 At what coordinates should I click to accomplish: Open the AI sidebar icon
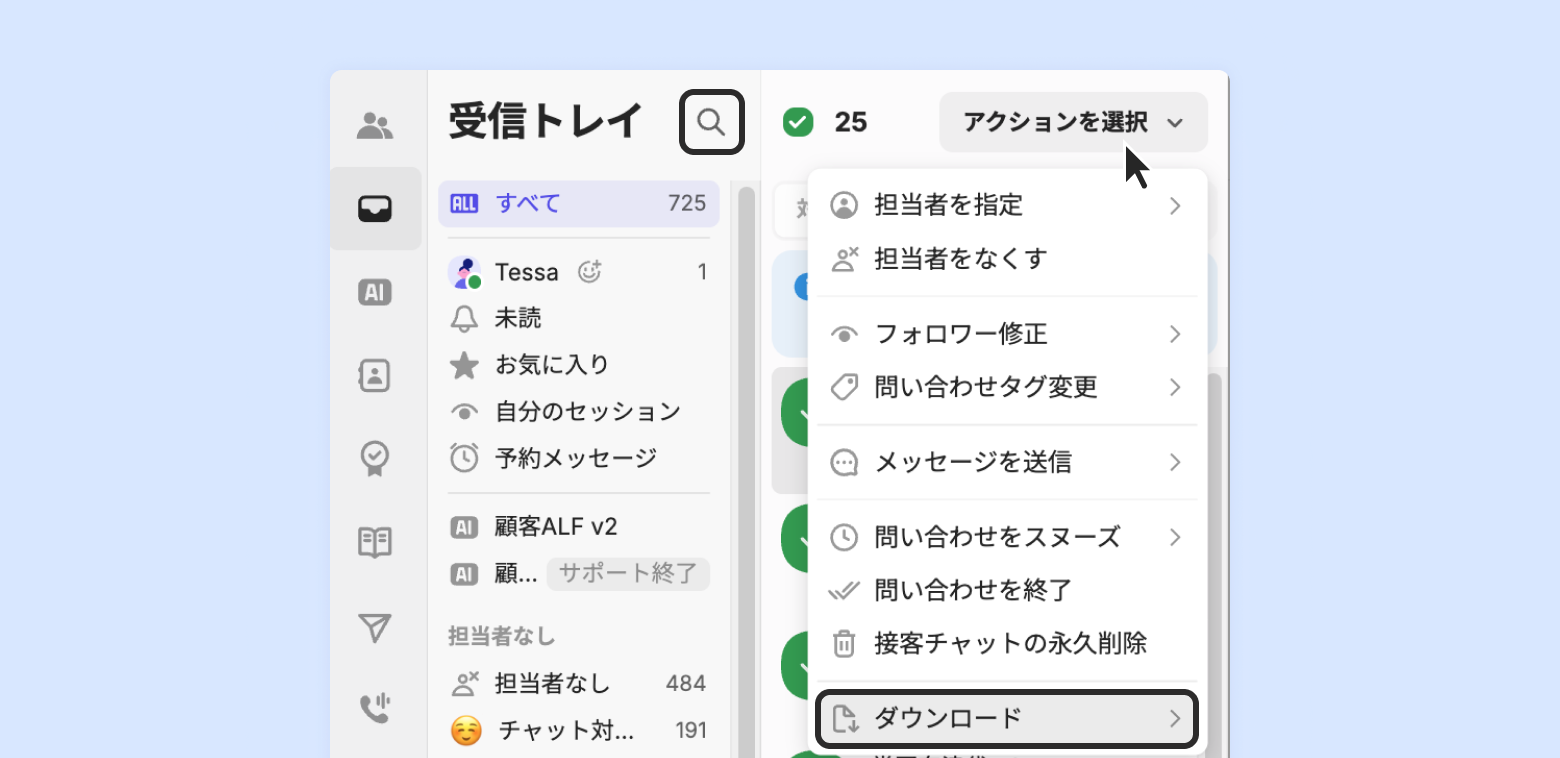[375, 292]
